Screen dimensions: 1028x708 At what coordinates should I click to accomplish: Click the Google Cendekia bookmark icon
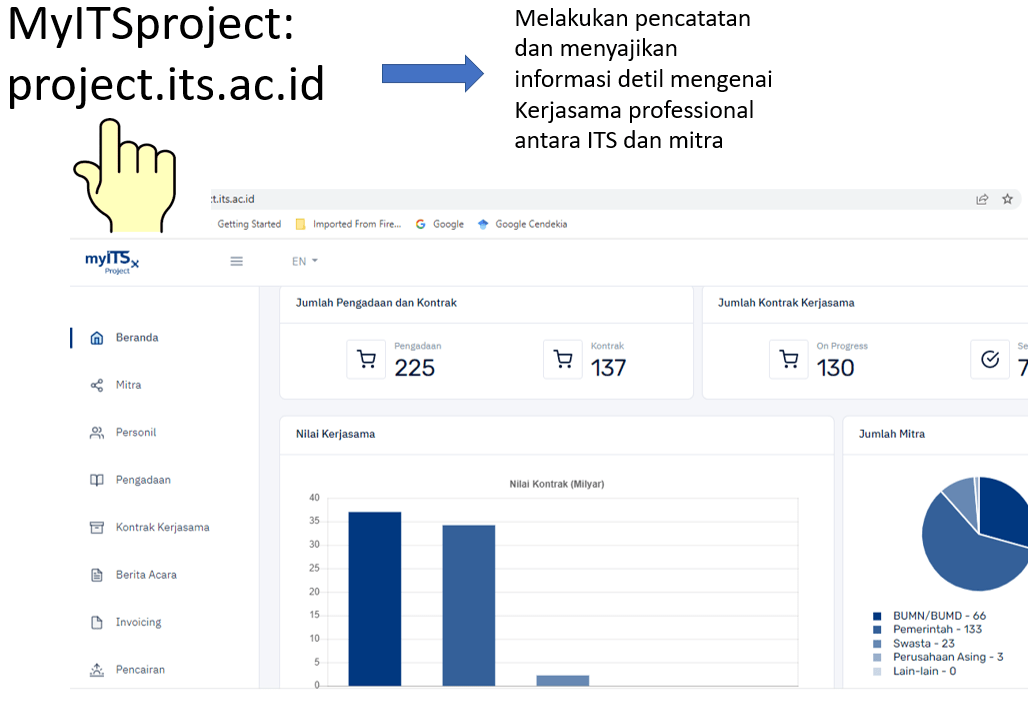(483, 224)
